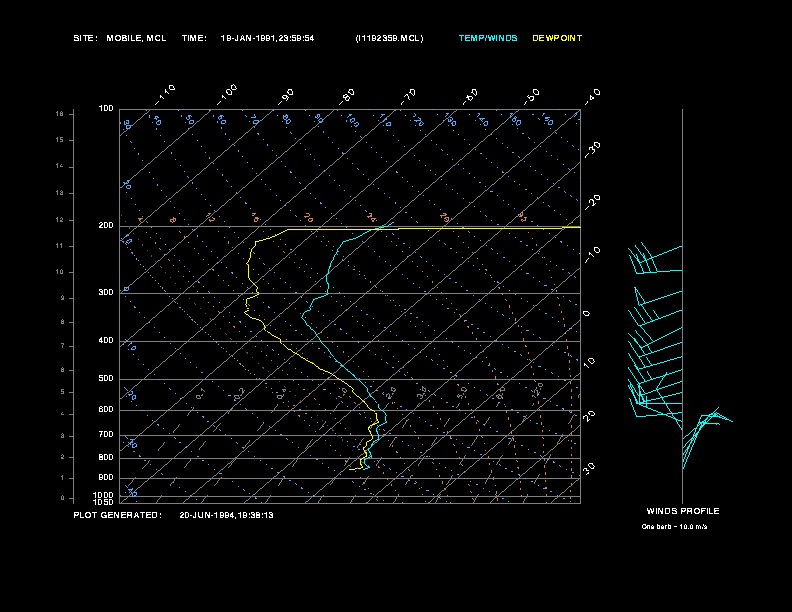Click the -80 temperature label on top
This screenshot has width=792, height=612.
(347, 96)
